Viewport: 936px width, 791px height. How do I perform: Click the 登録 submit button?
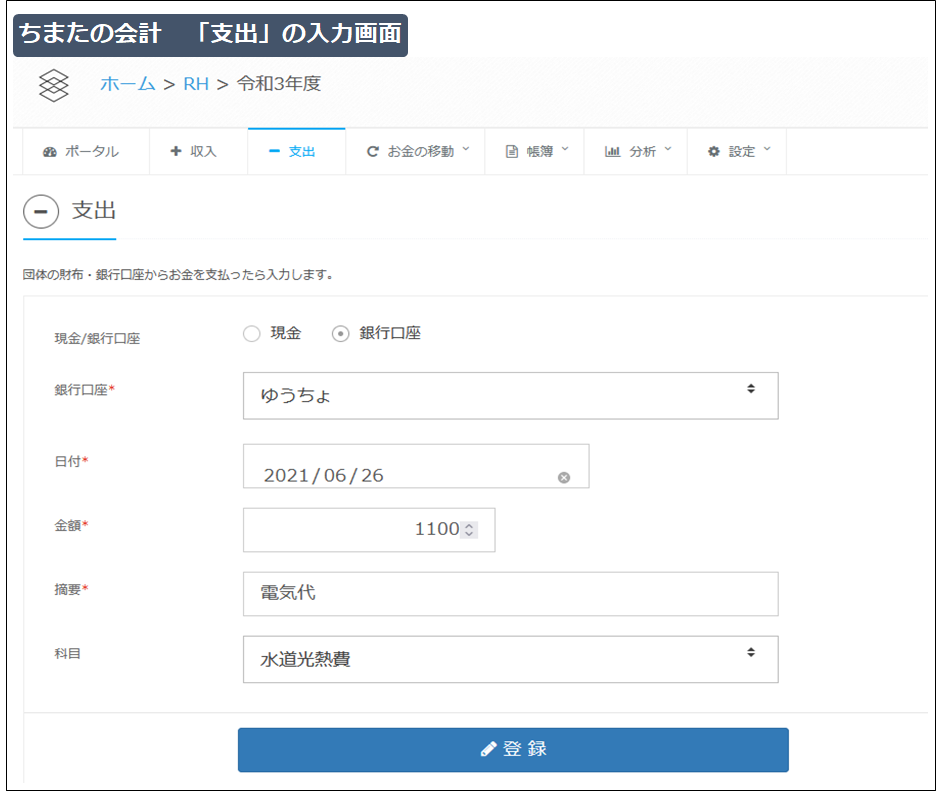point(512,748)
